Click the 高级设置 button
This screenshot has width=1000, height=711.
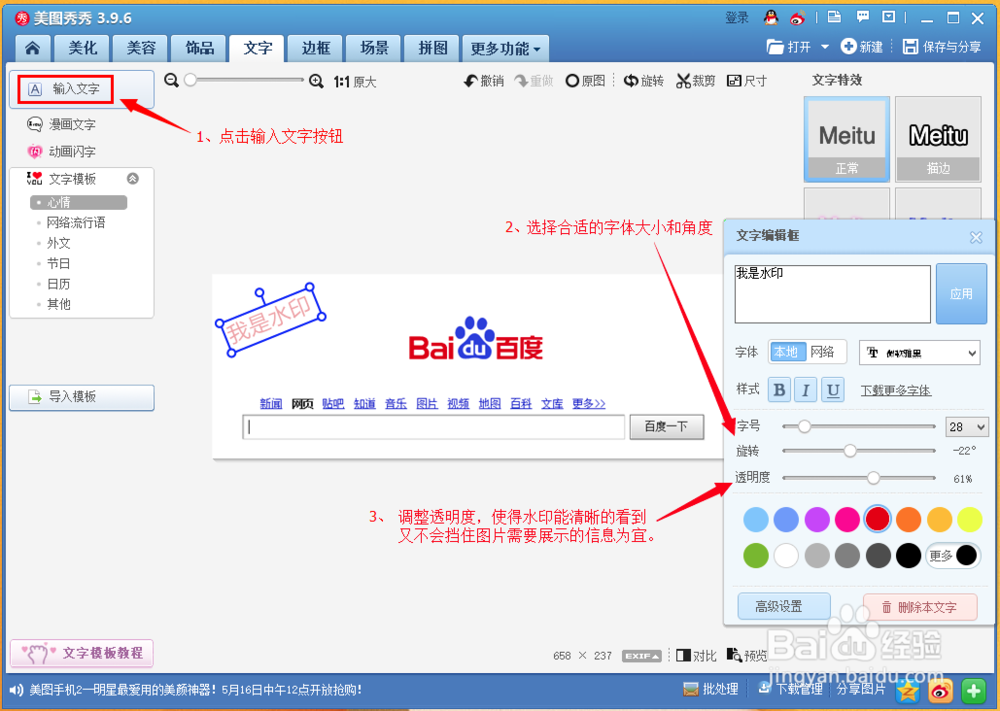pyautogui.click(x=784, y=606)
